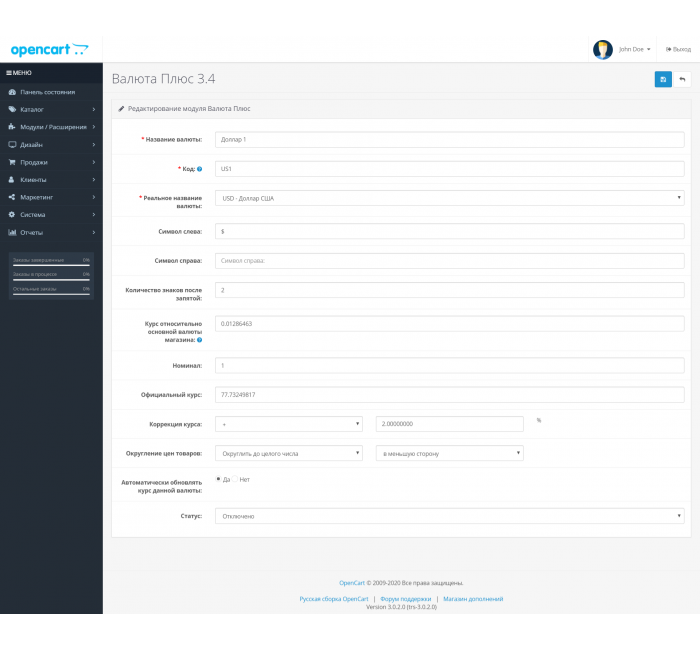Open Магазин дополнений link
This screenshot has height=650, width=700.
473,599
